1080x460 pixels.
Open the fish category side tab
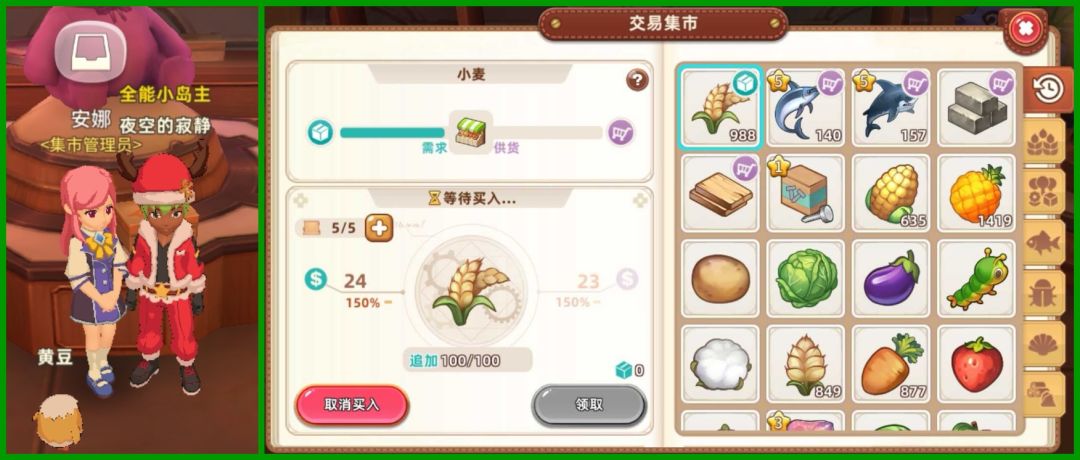[1043, 241]
